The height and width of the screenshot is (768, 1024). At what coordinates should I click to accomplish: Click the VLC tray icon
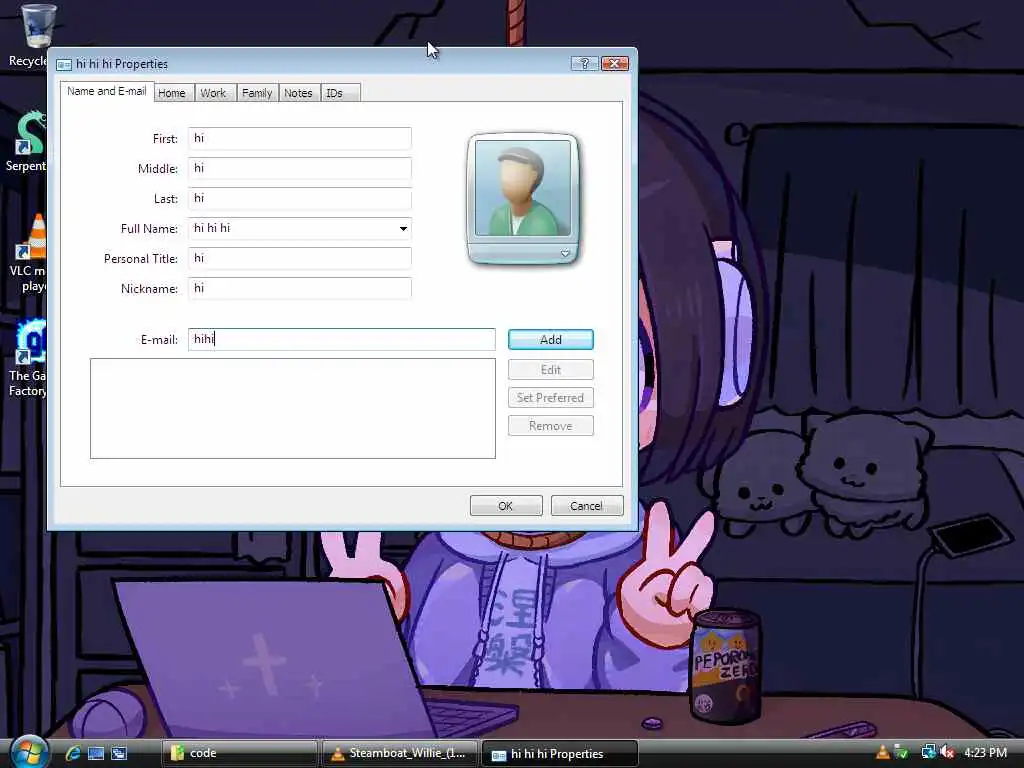pyautogui.click(x=882, y=753)
